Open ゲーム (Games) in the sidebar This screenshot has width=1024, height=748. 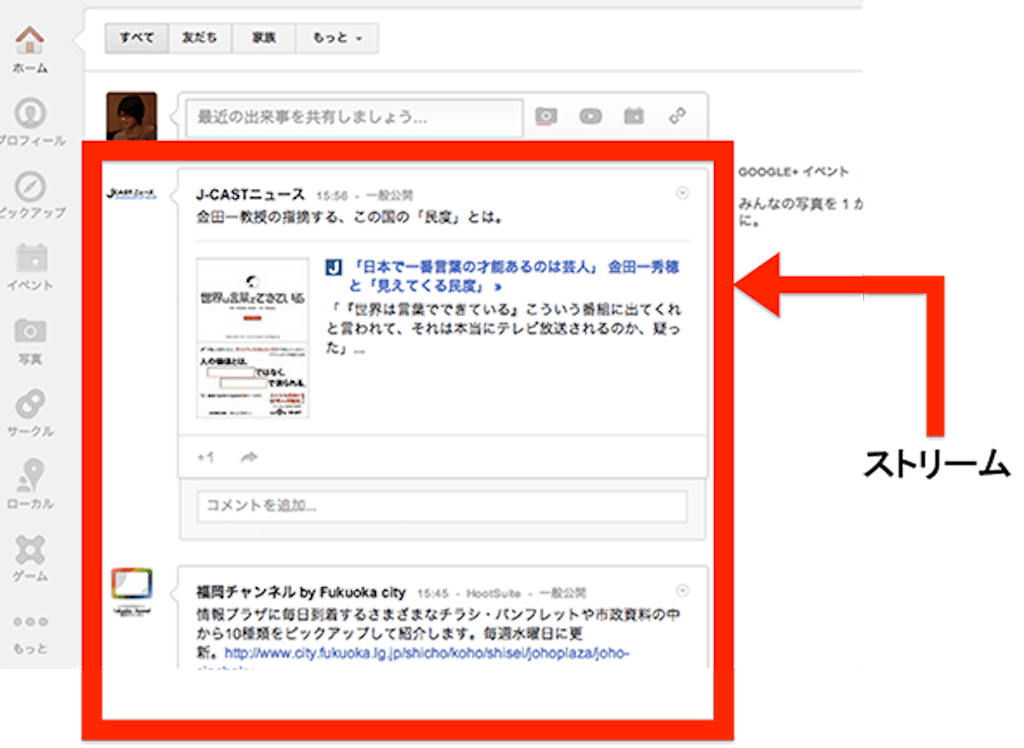tap(32, 550)
